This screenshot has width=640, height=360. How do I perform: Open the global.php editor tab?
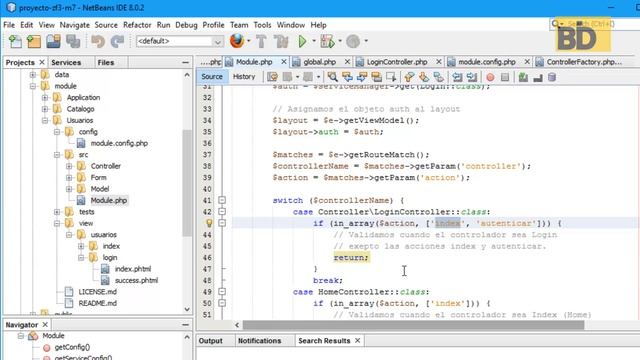(x=320, y=62)
